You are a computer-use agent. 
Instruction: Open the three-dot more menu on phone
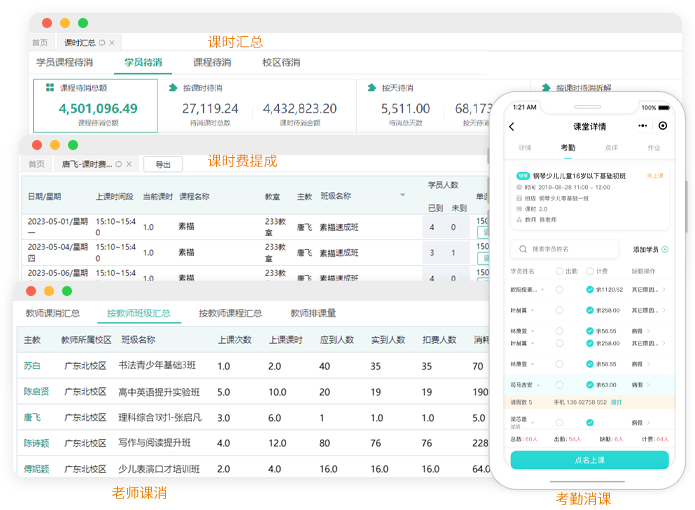[642, 126]
